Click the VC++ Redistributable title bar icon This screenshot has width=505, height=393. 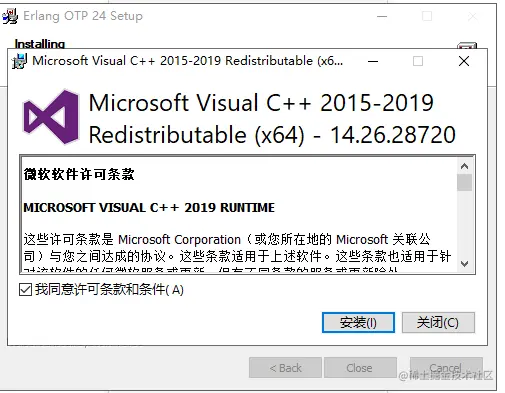19,61
